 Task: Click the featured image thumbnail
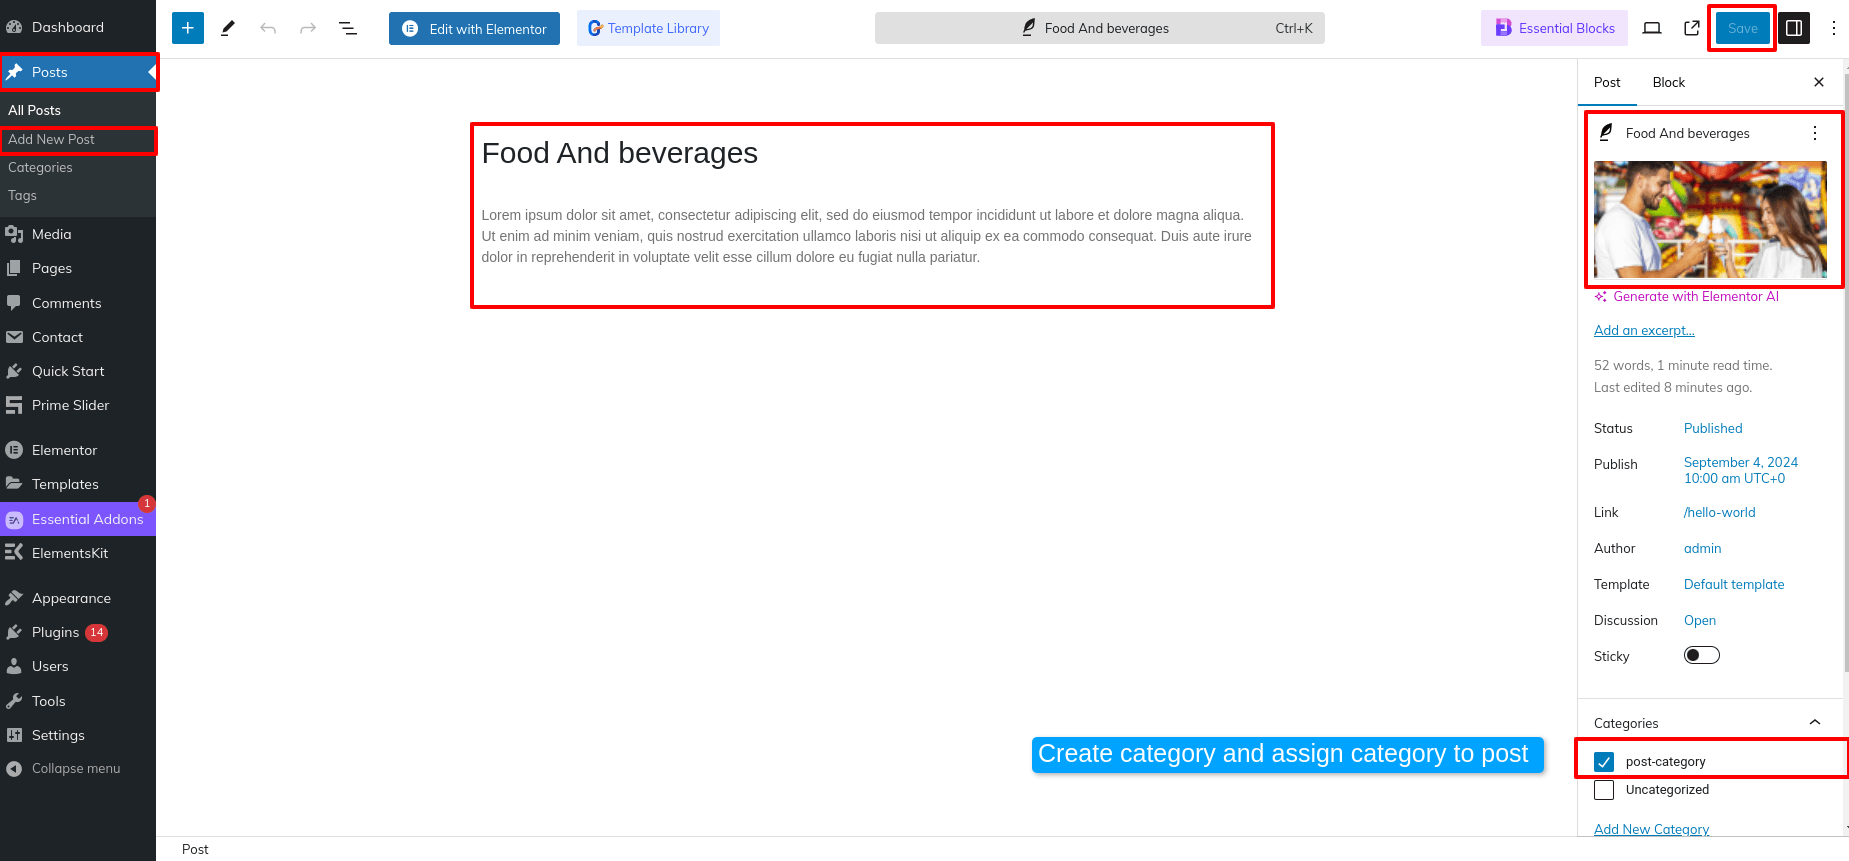tap(1710, 220)
